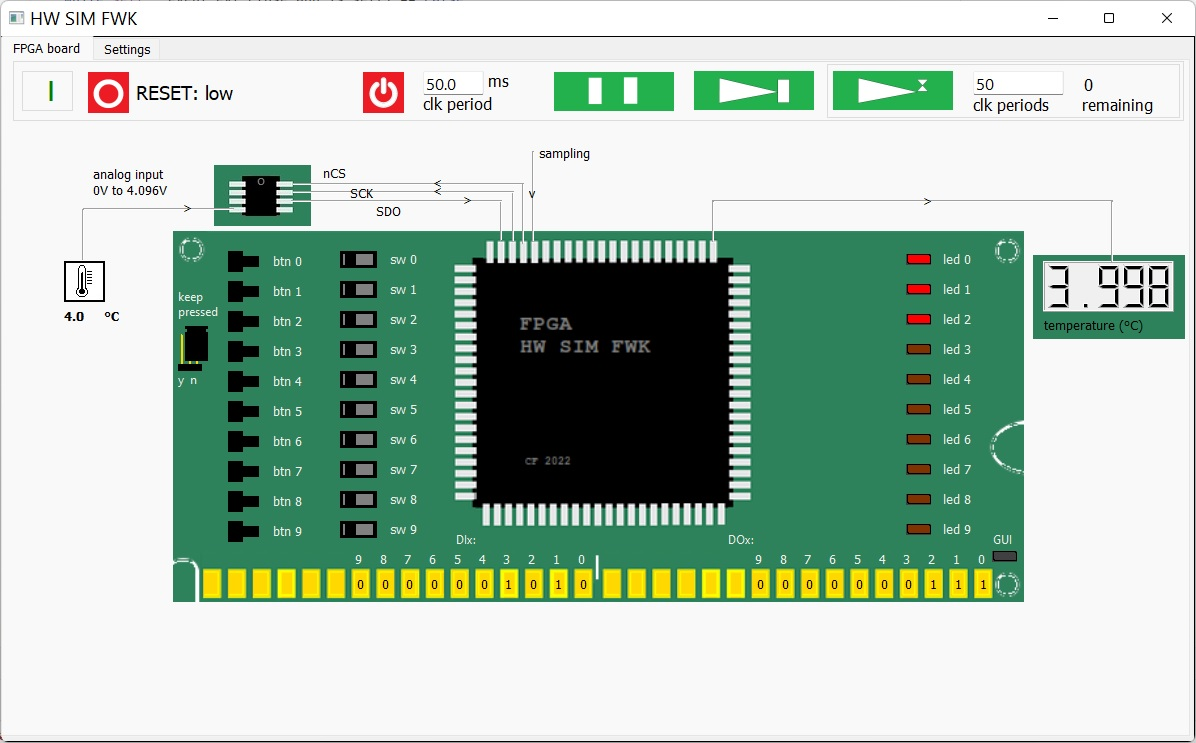Push button btn 8
Image resolution: width=1196 pixels, height=743 pixels.
tap(243, 501)
